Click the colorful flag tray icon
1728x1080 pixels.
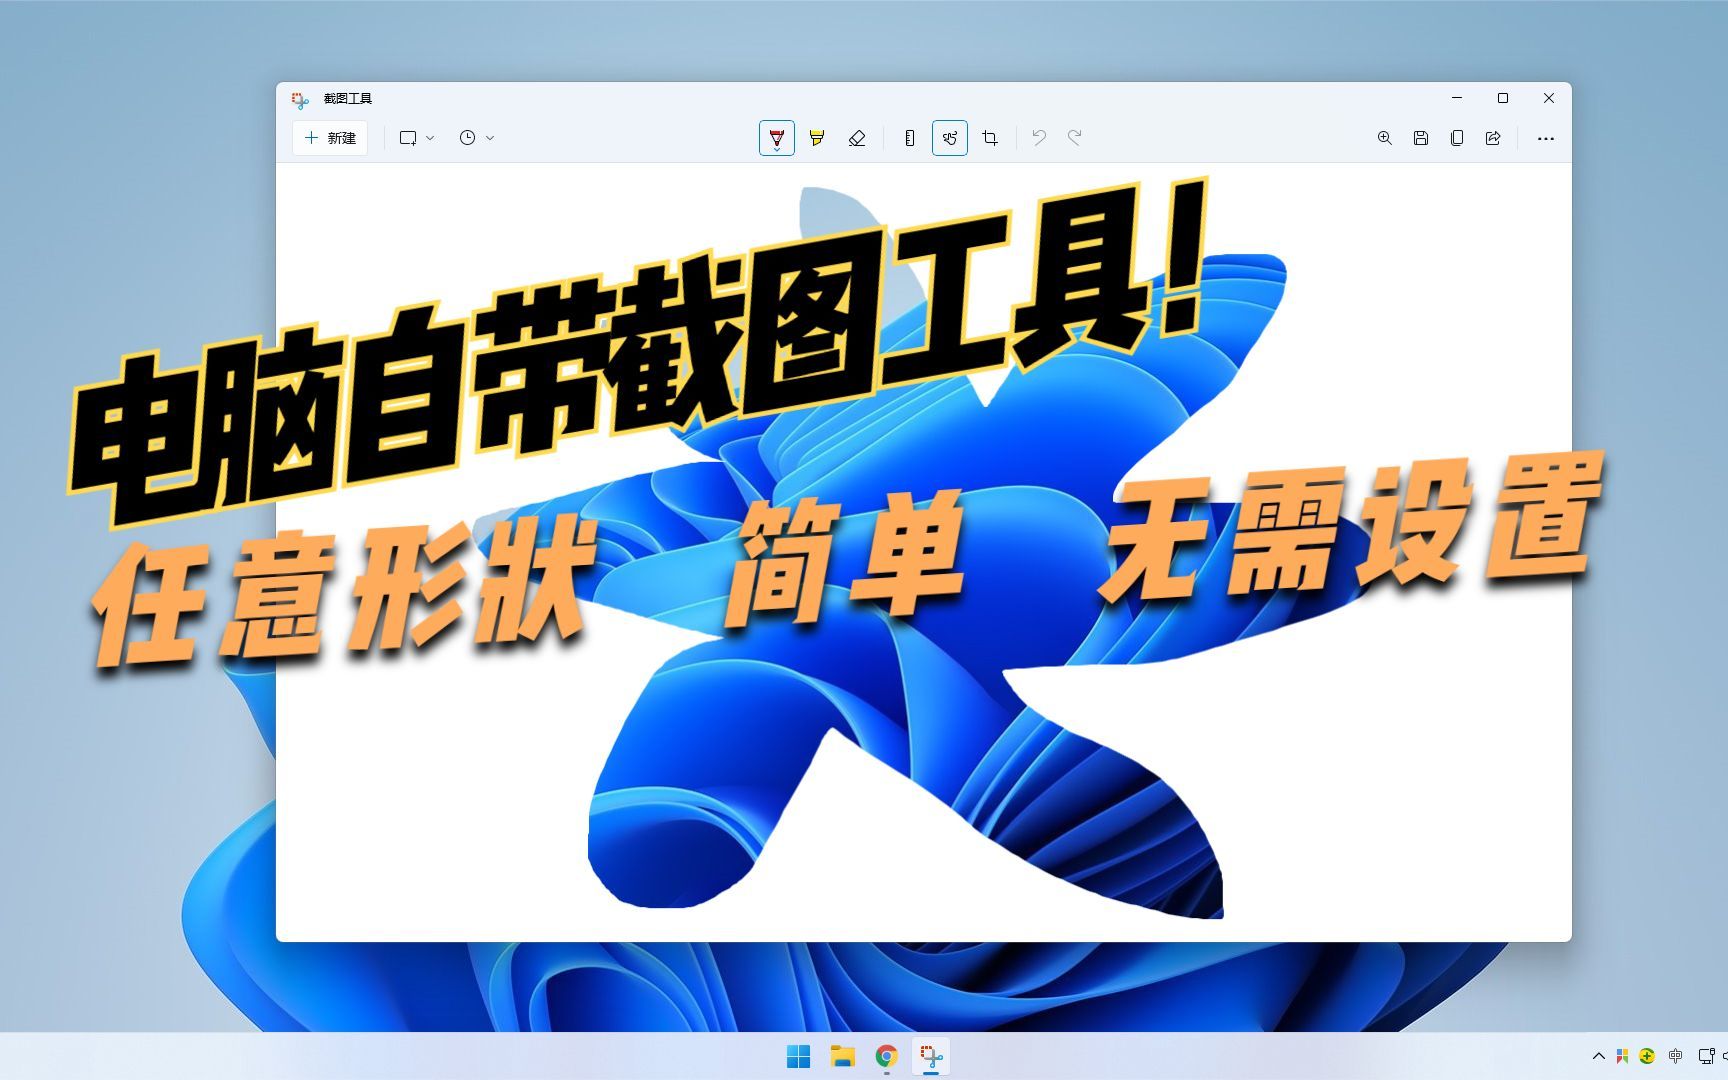(1622, 1056)
